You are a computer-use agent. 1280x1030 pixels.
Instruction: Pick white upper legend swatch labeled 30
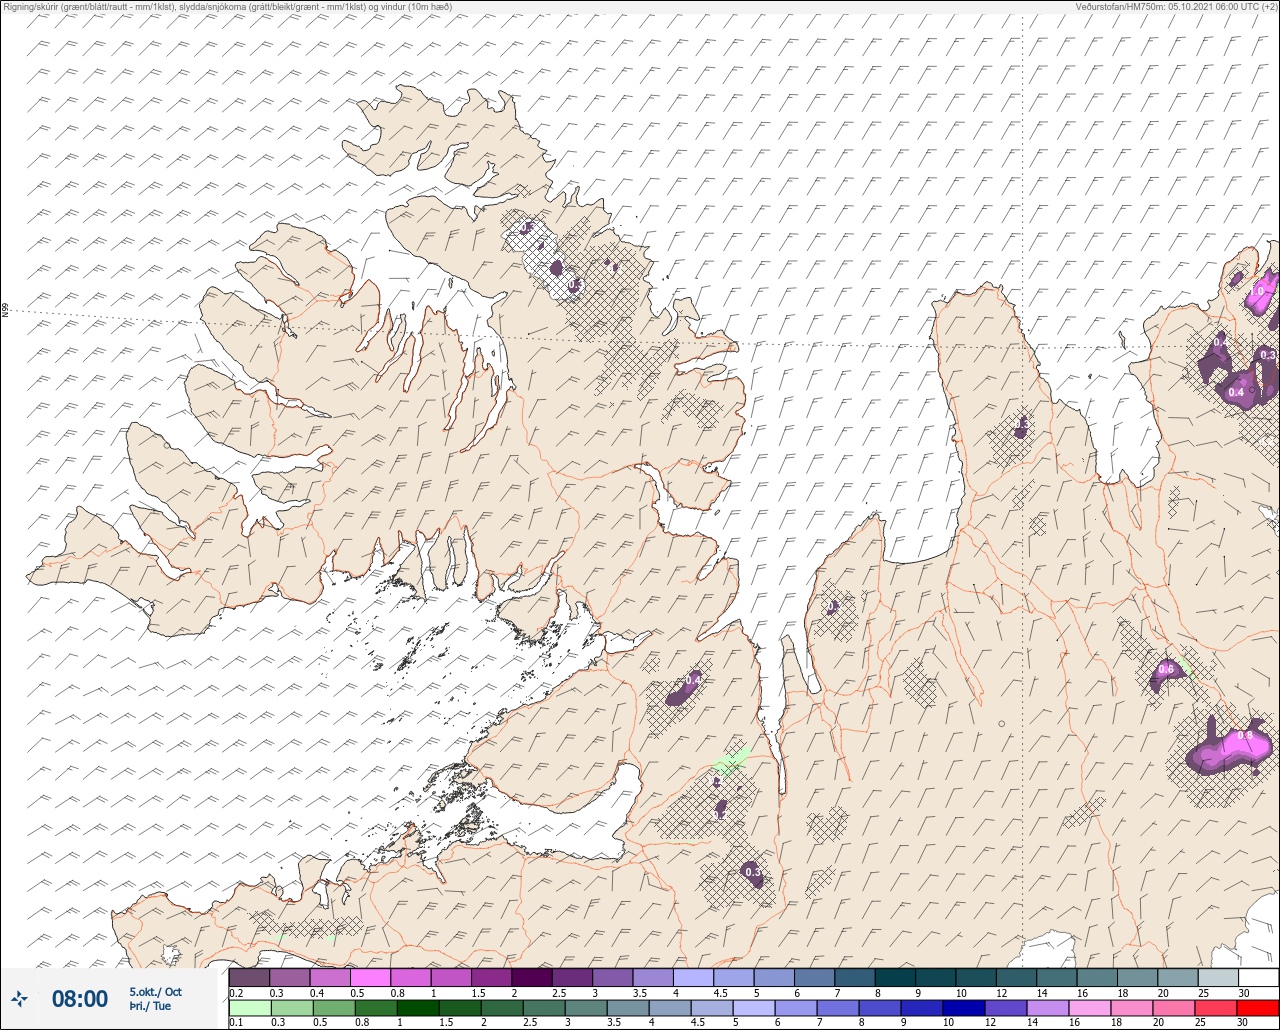click(1258, 977)
